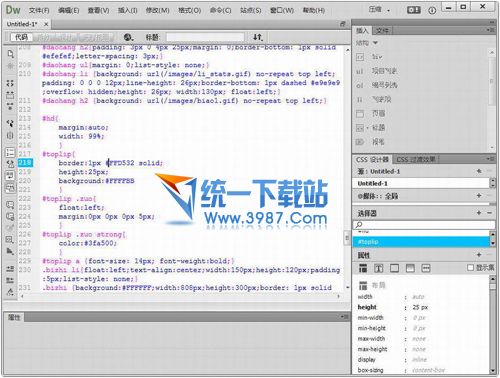Click the open documents icon in coding toolbar
This screenshot has height=378, width=500.
(x=10, y=54)
